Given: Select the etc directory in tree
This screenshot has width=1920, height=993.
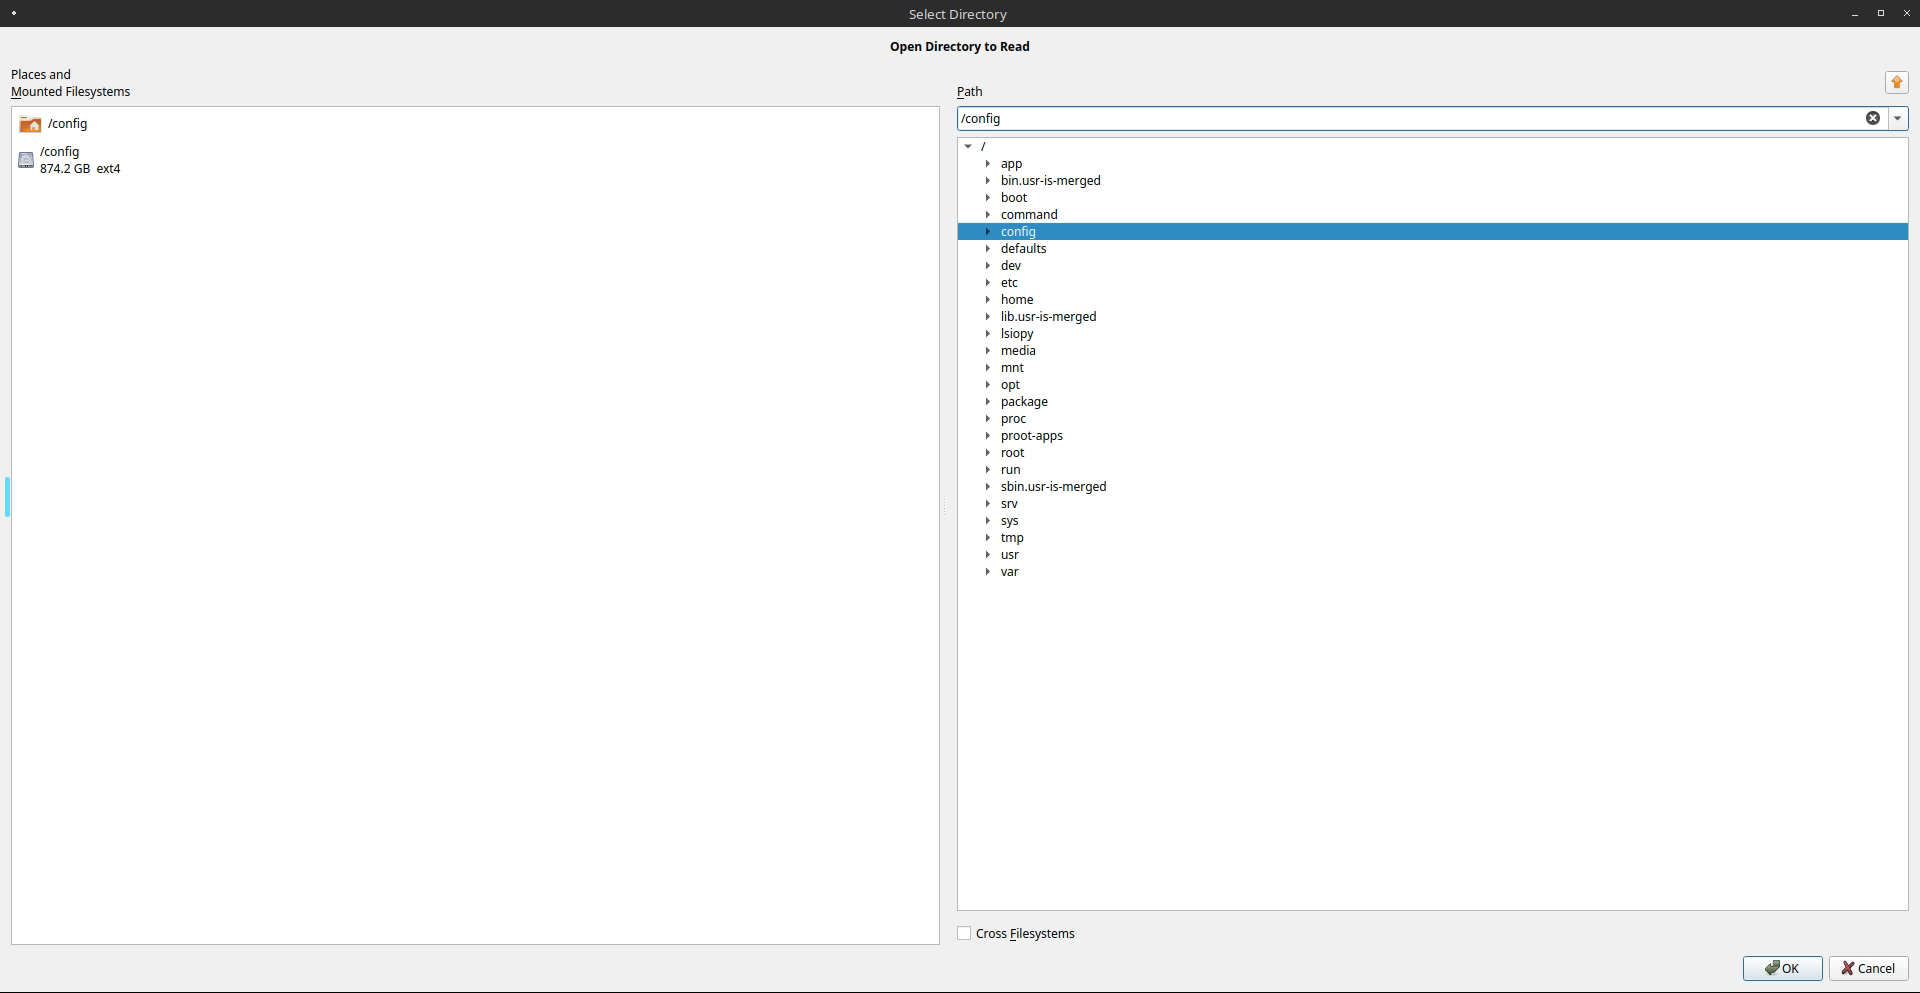Looking at the screenshot, I should pos(1009,283).
